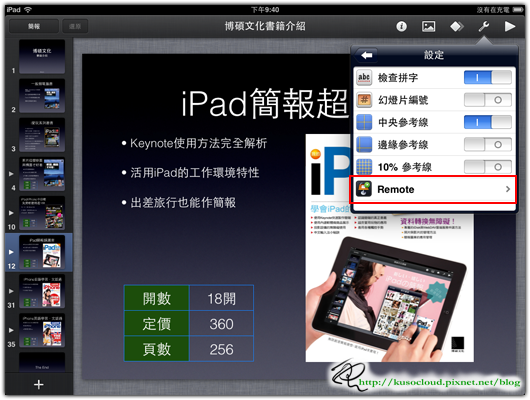
Task: Select the iPad簡報超 slide title text
Action: tap(265, 103)
